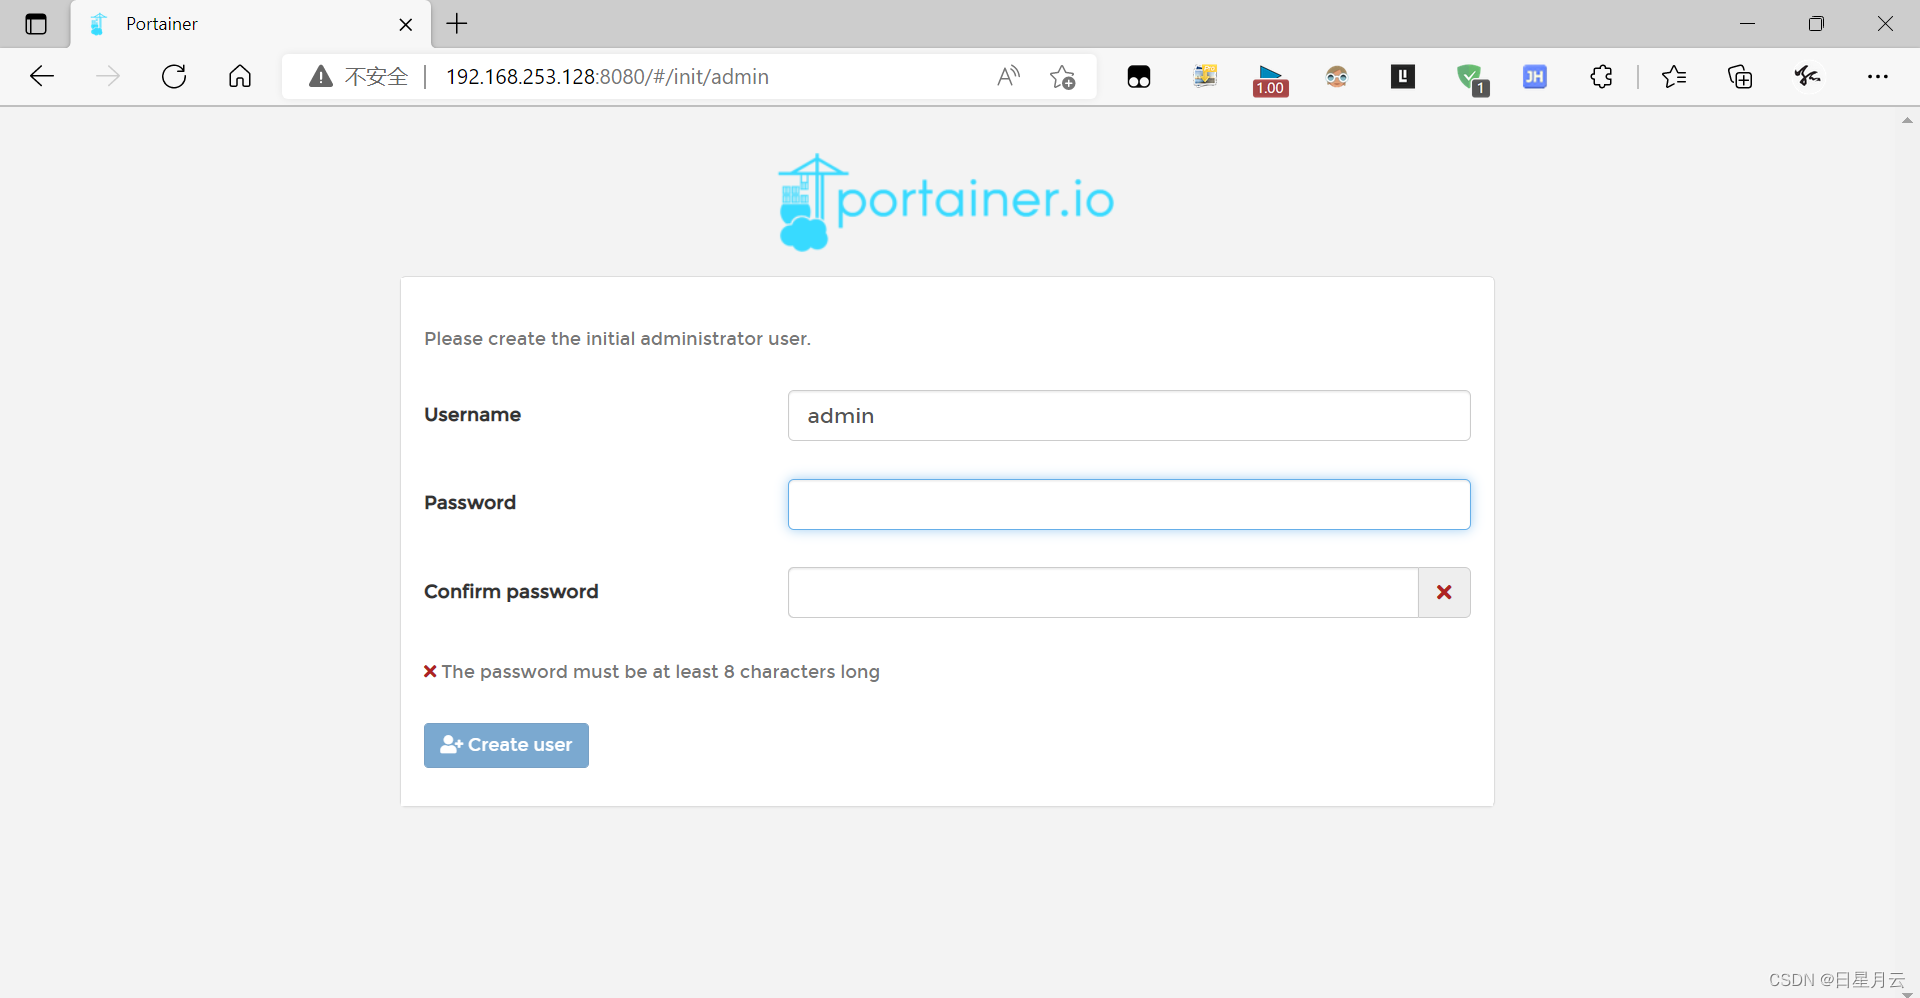Click the Home button in toolbar
The image size is (1920, 998).
click(239, 76)
